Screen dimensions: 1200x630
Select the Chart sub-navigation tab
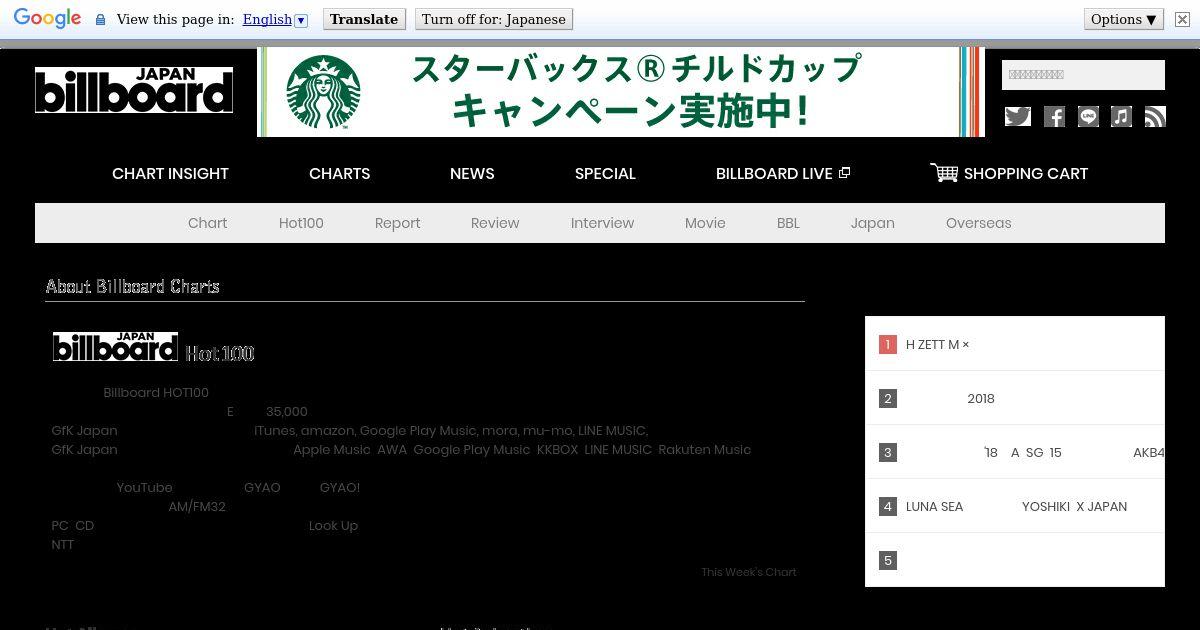click(207, 223)
